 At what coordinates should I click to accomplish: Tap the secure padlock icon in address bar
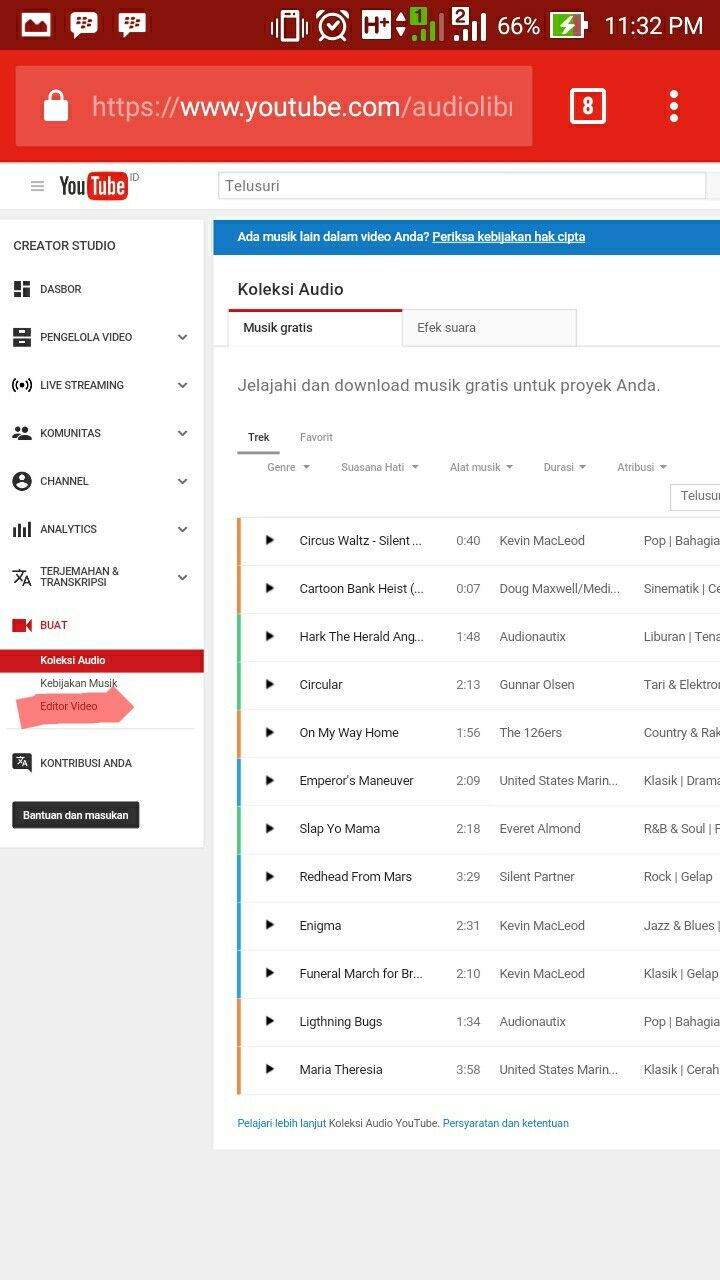tap(56, 106)
